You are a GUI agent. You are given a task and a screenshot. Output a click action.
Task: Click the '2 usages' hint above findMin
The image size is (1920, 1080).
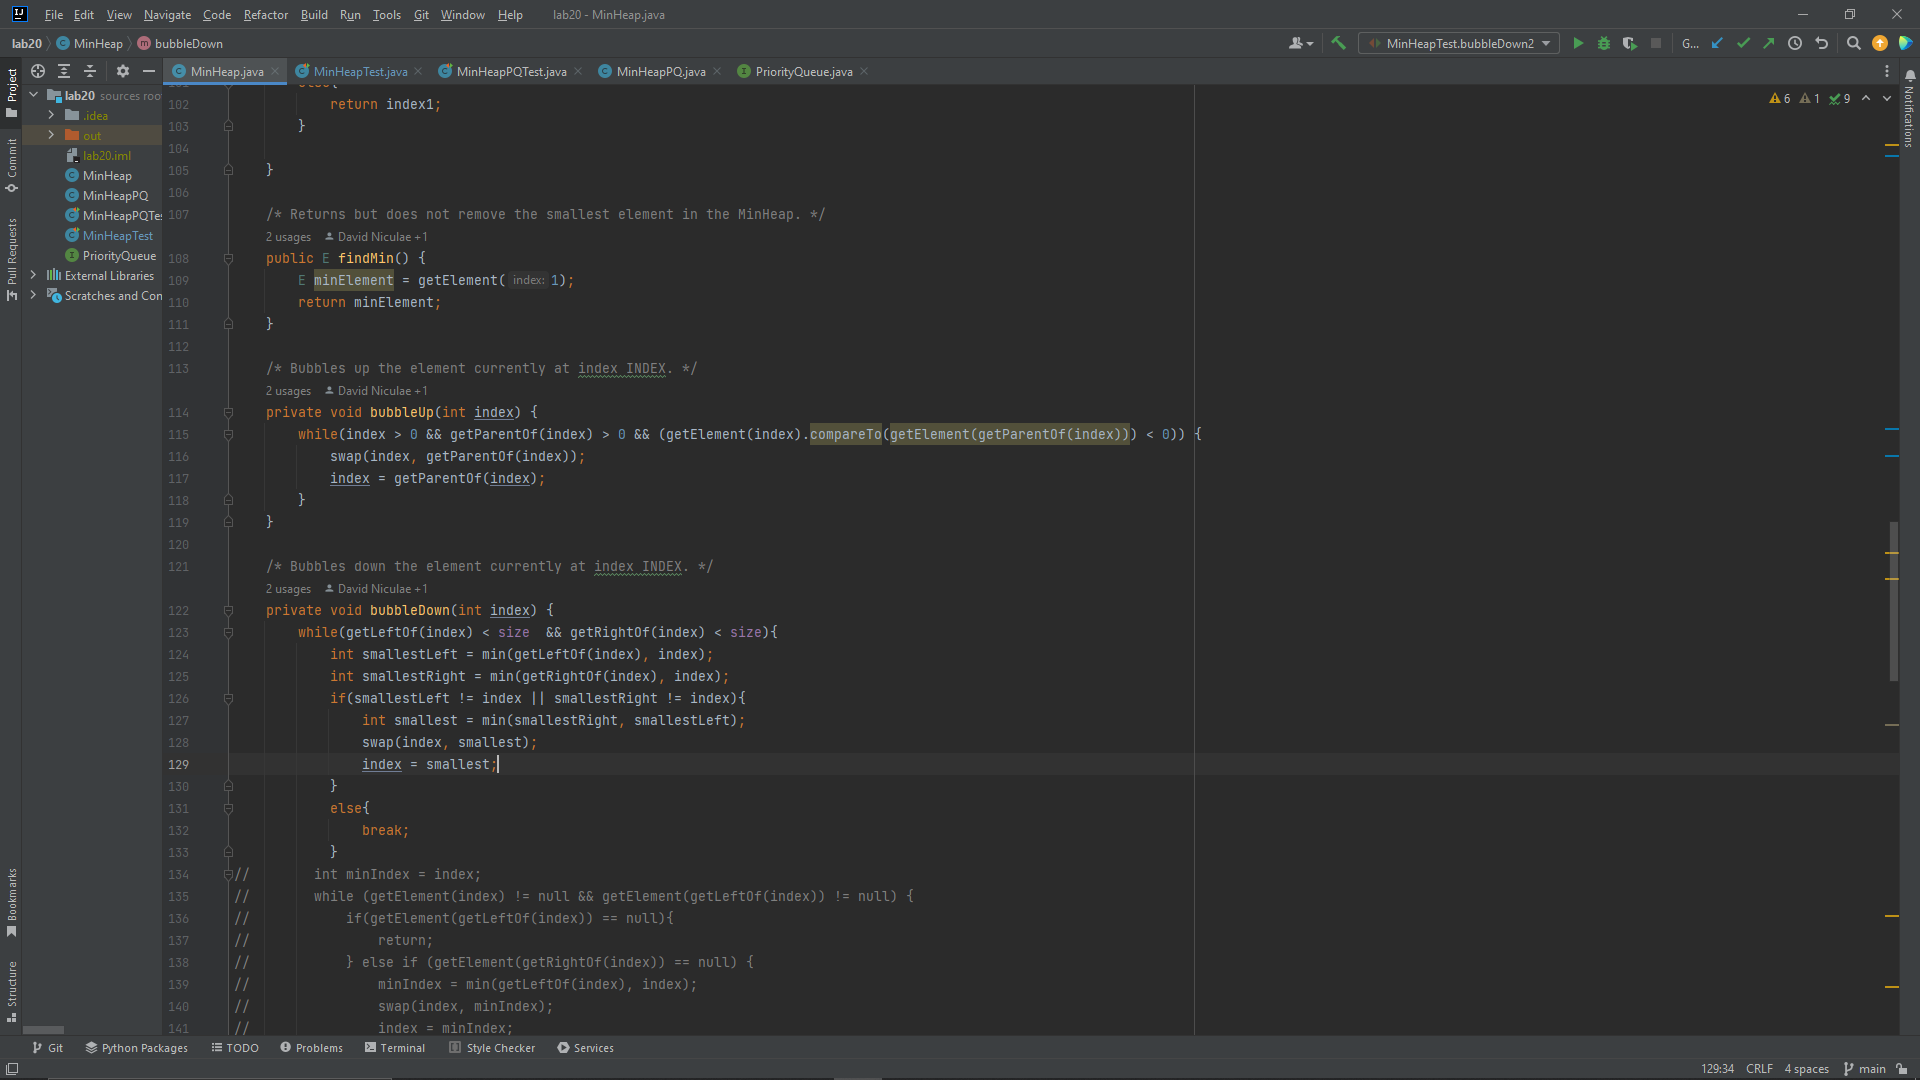(x=288, y=237)
